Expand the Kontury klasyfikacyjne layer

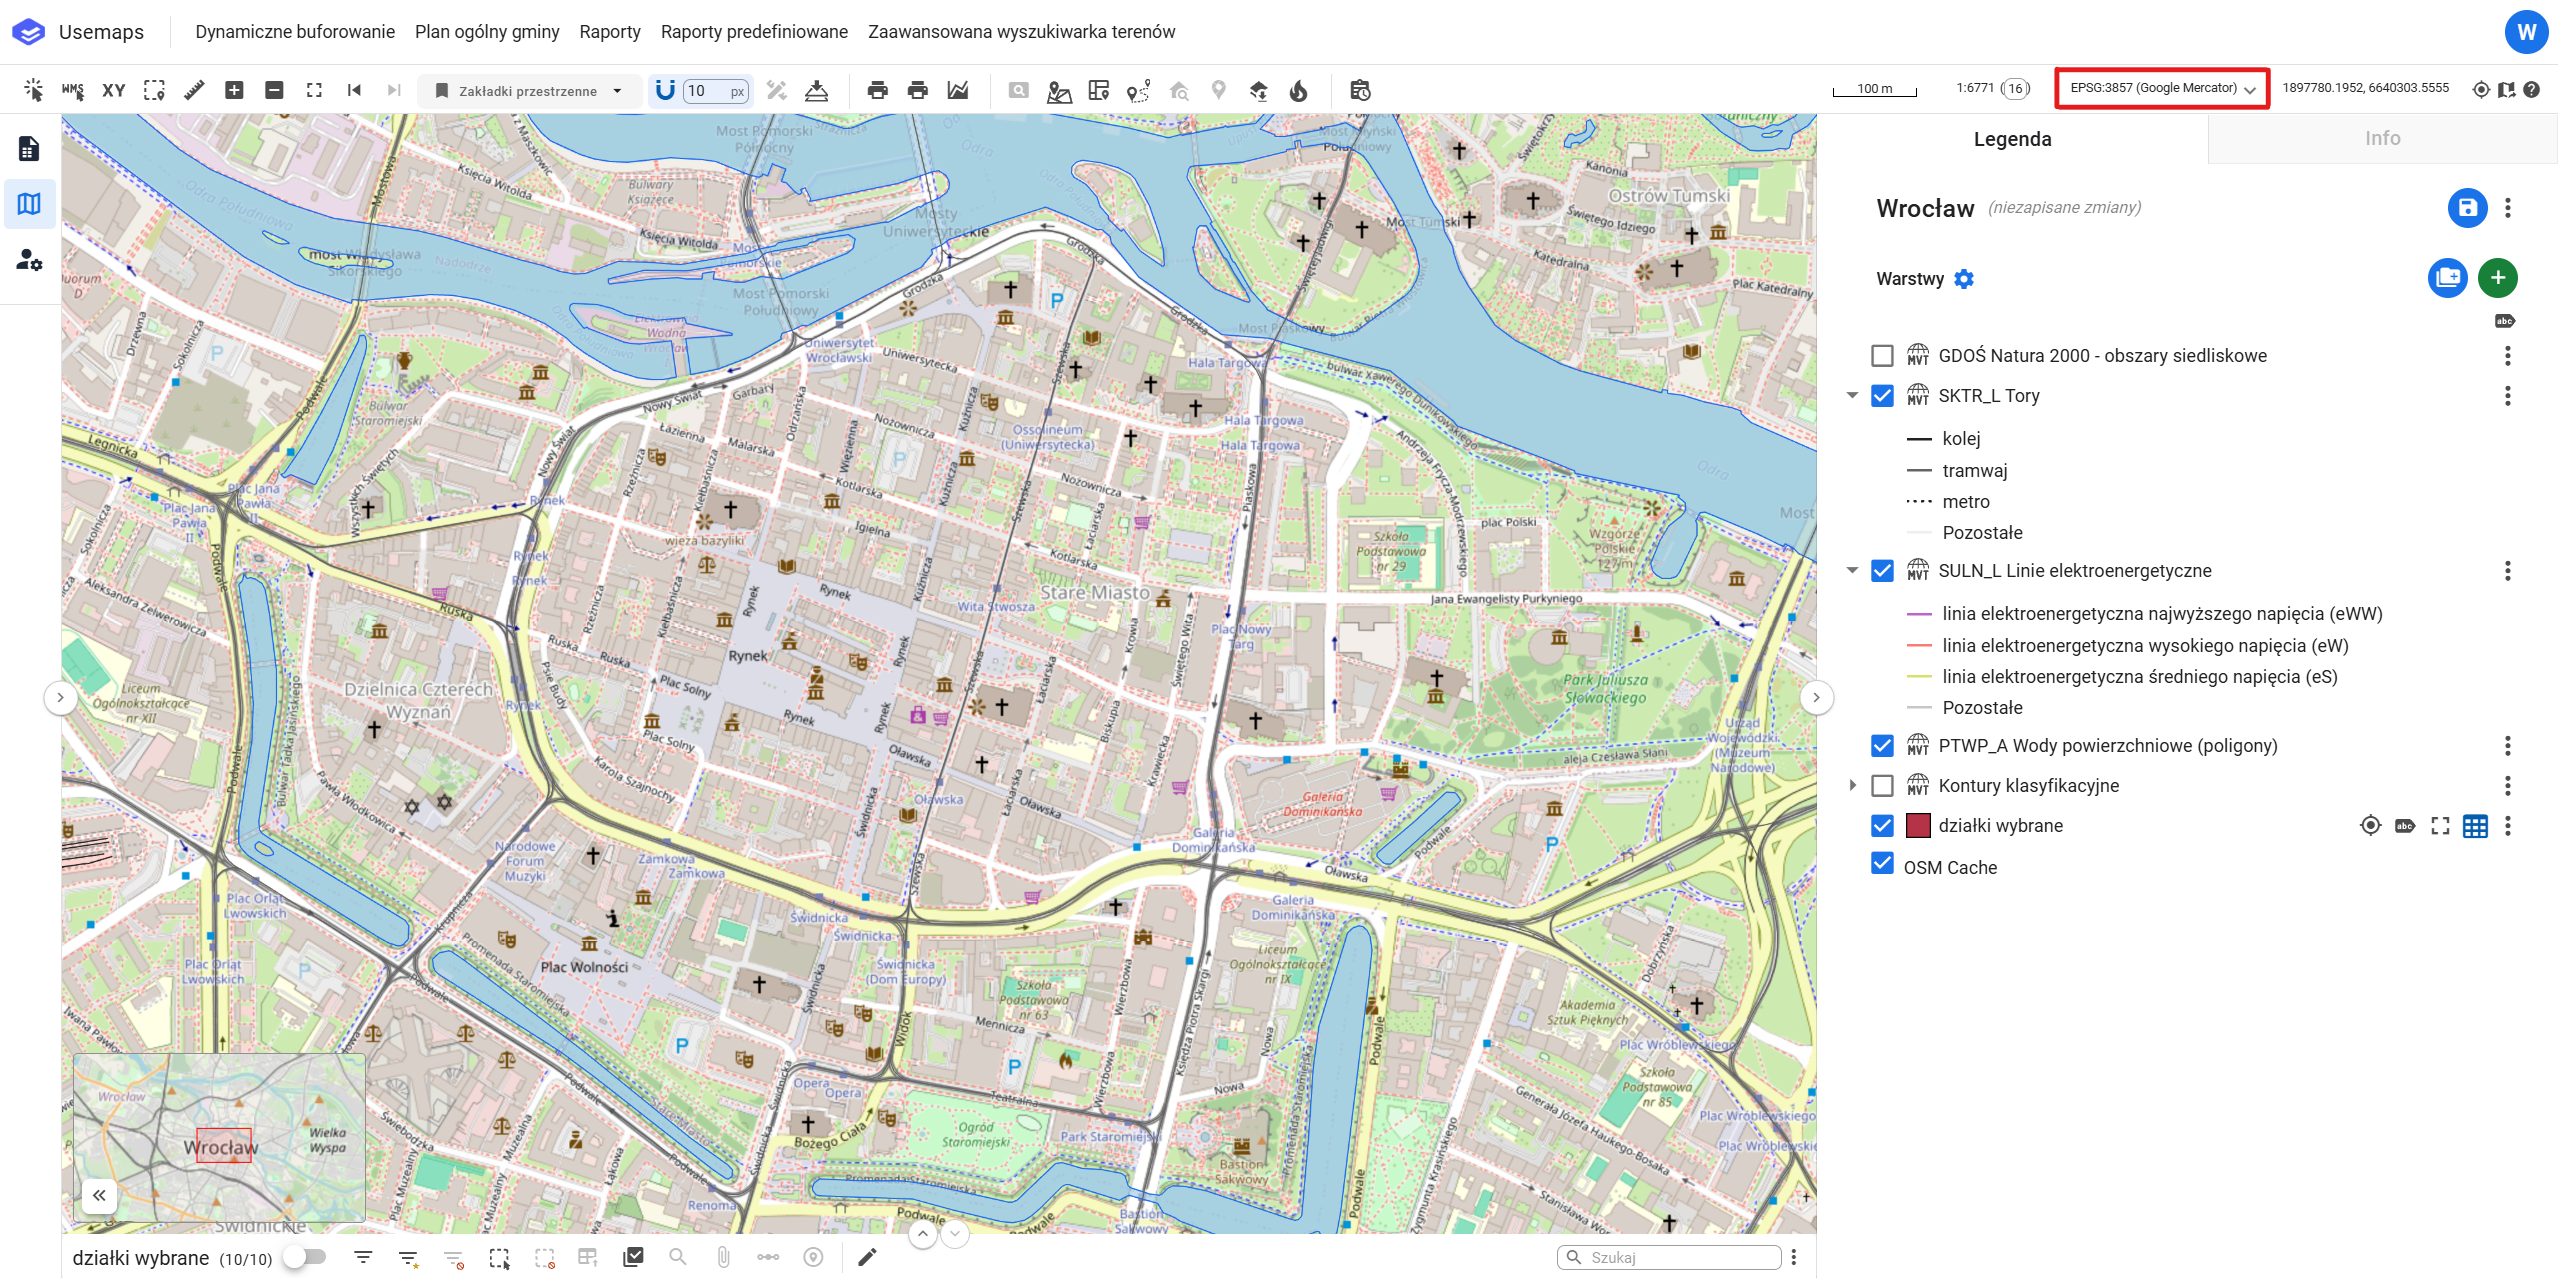(1852, 786)
